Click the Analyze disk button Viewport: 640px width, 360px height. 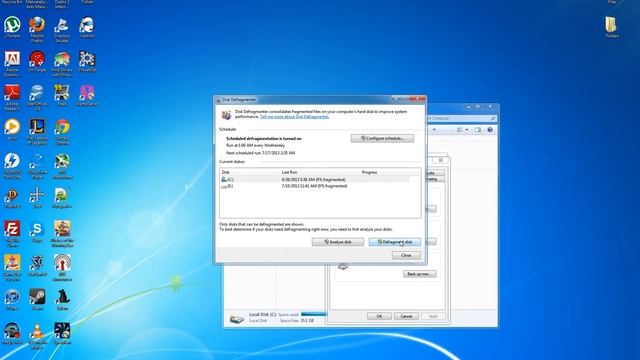click(x=338, y=242)
